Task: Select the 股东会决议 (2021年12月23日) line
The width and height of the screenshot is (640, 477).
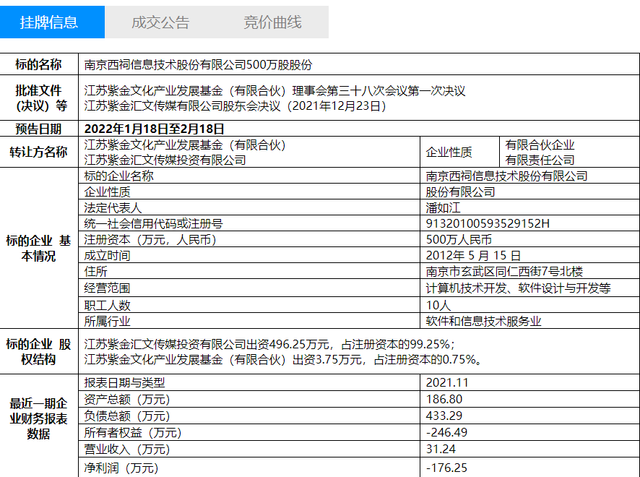Action: (236, 106)
